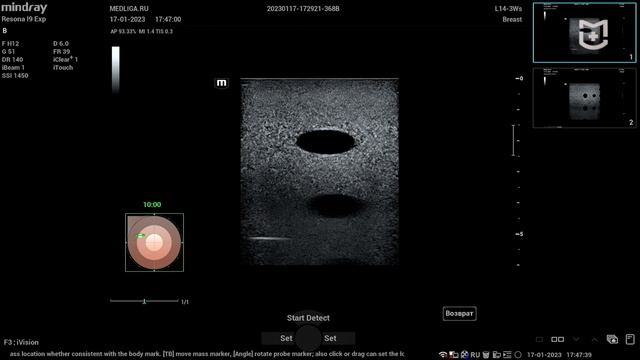Image resolution: width=640 pixels, height=360 pixels.
Task: Open the report page icon at bottom right
Action: [x=630, y=339]
